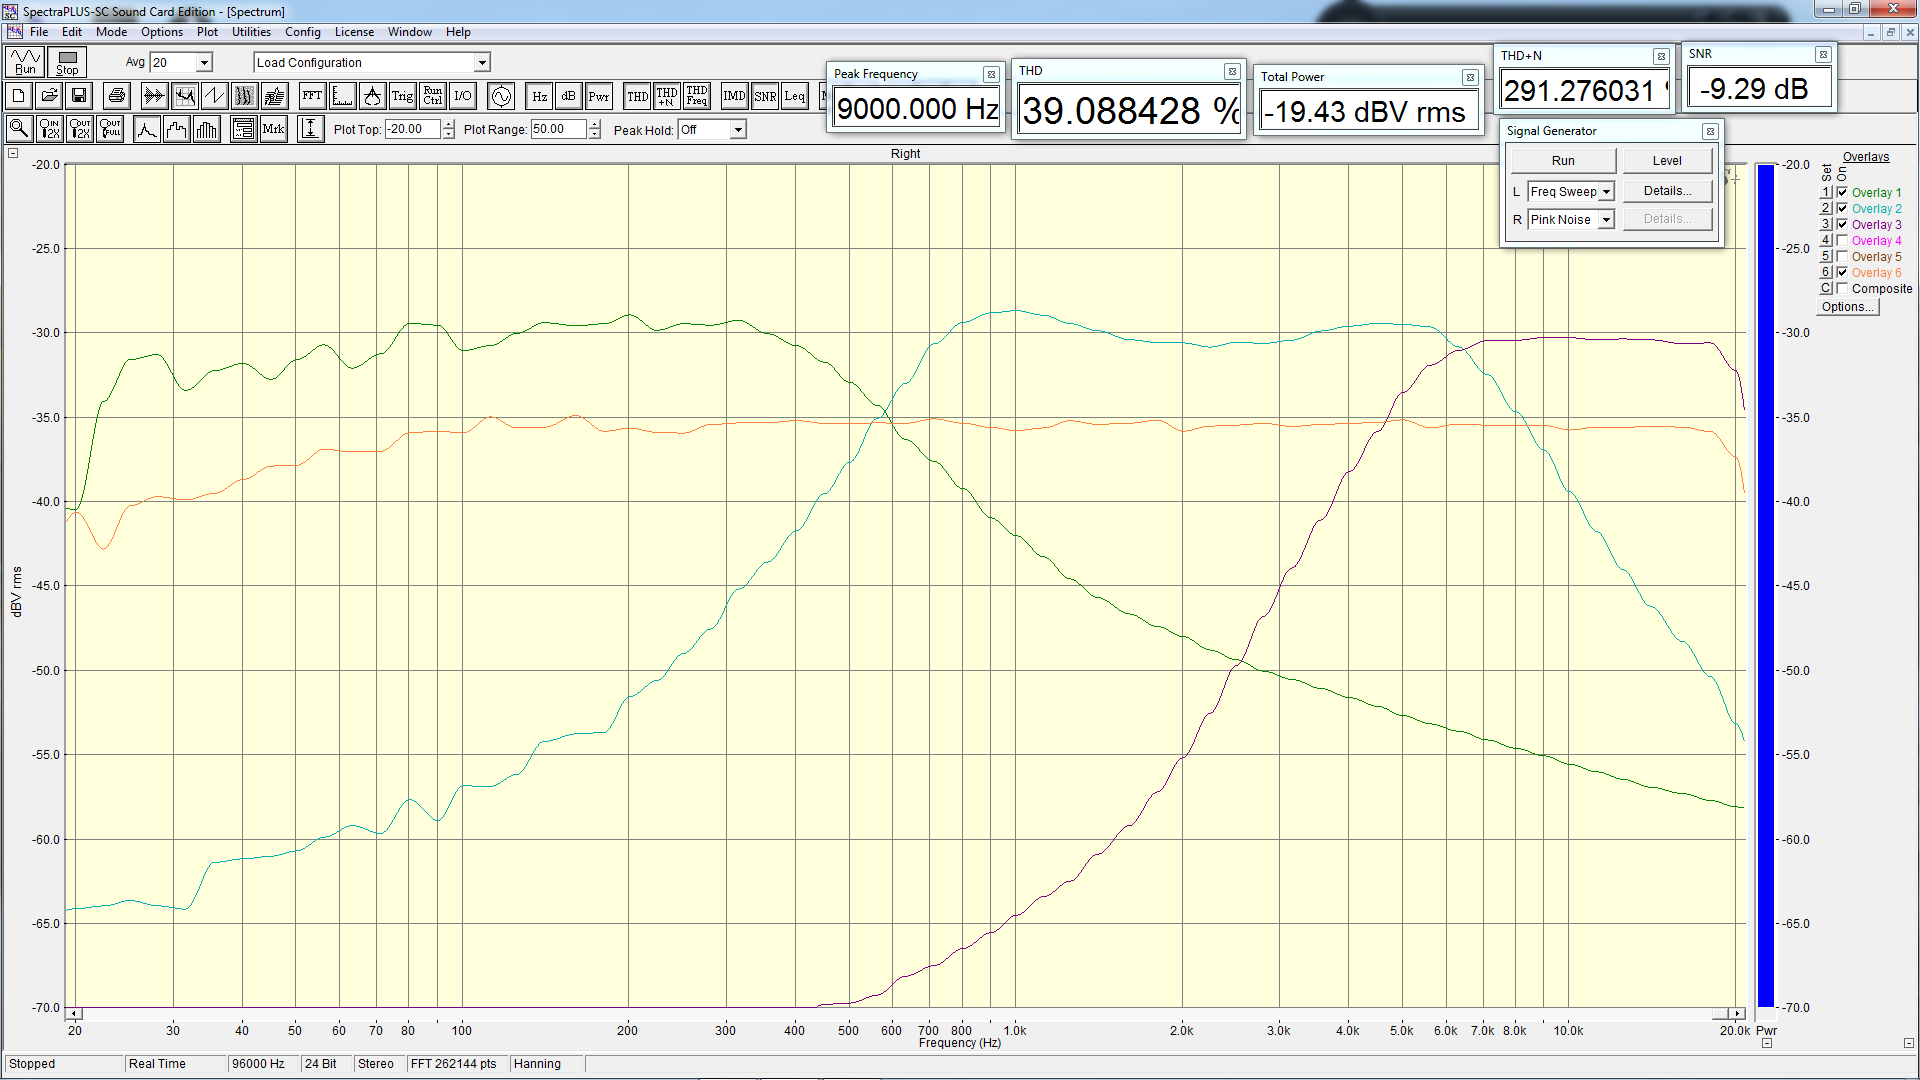Click the I/O device icon
The image size is (1920, 1080).
click(462, 96)
